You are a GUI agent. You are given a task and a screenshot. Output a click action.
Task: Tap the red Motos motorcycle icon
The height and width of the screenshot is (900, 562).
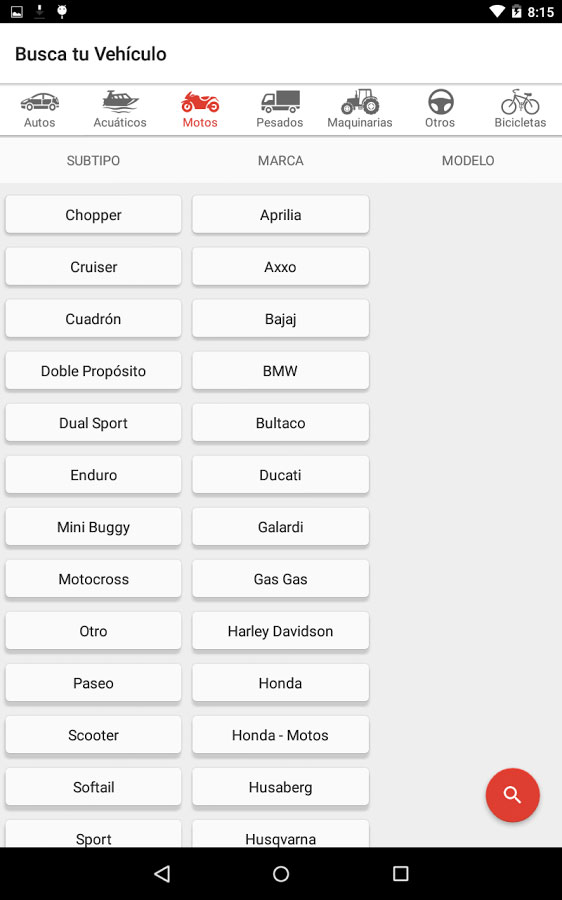tap(200, 102)
